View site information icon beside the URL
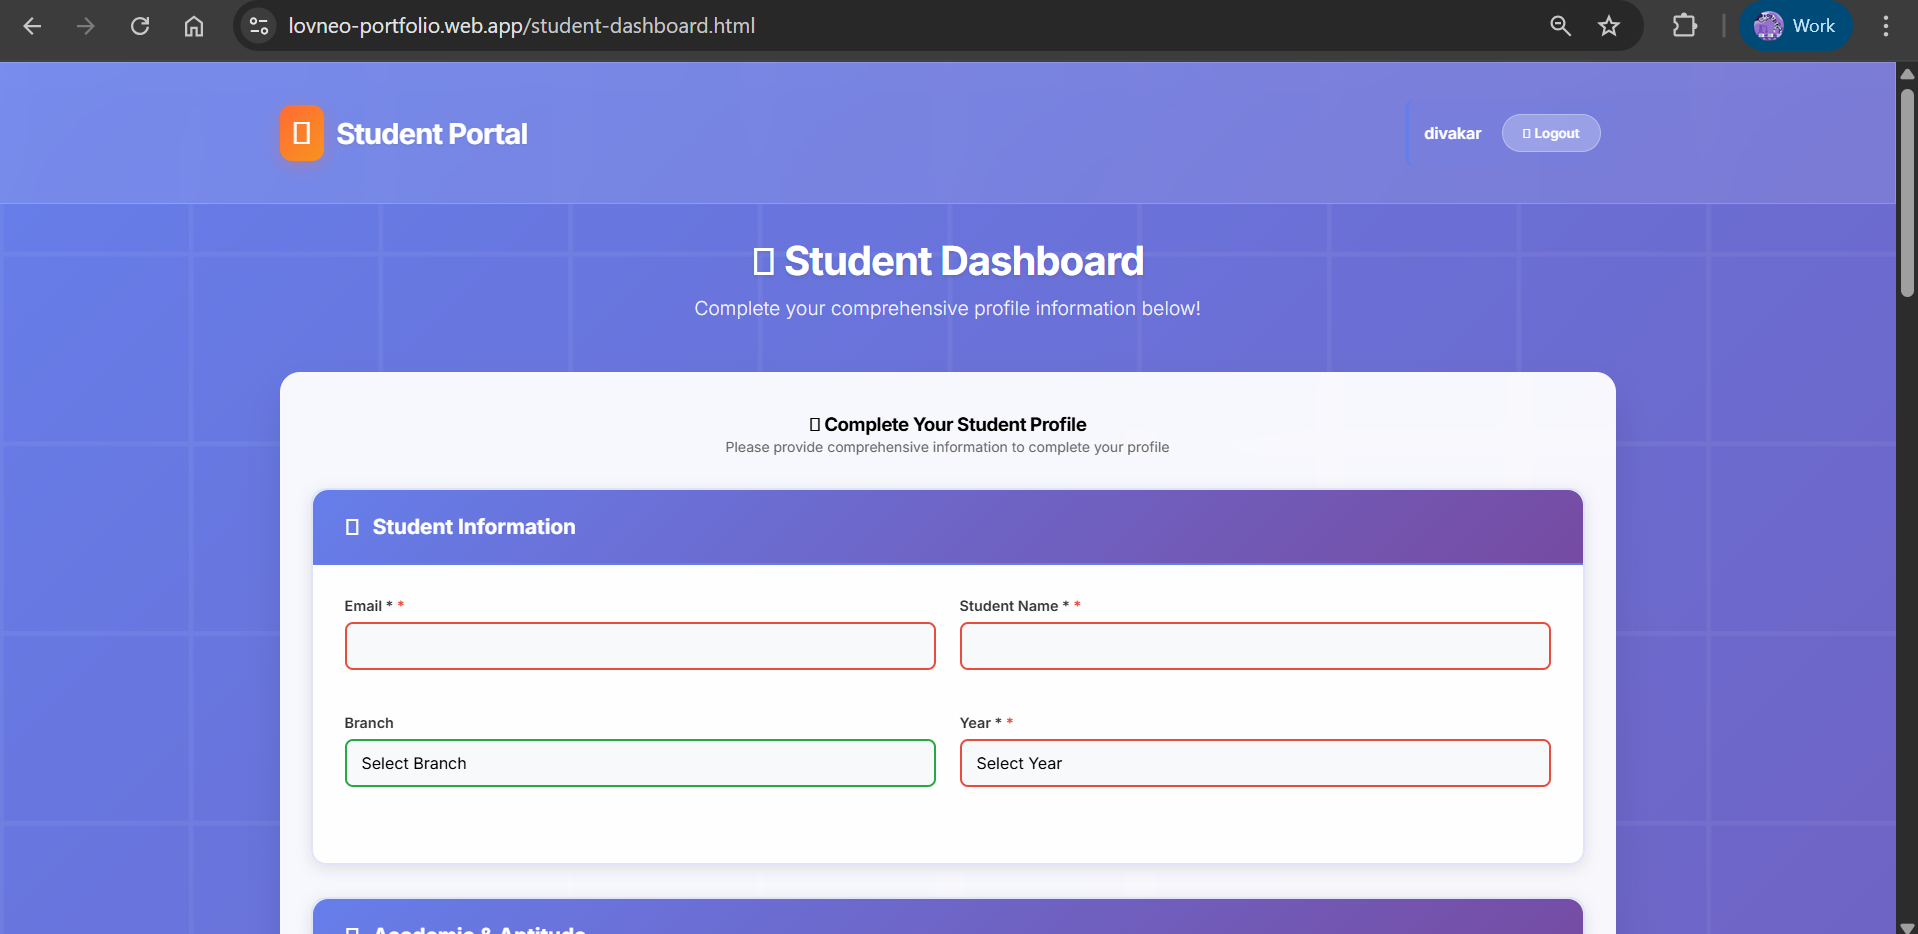 point(258,26)
